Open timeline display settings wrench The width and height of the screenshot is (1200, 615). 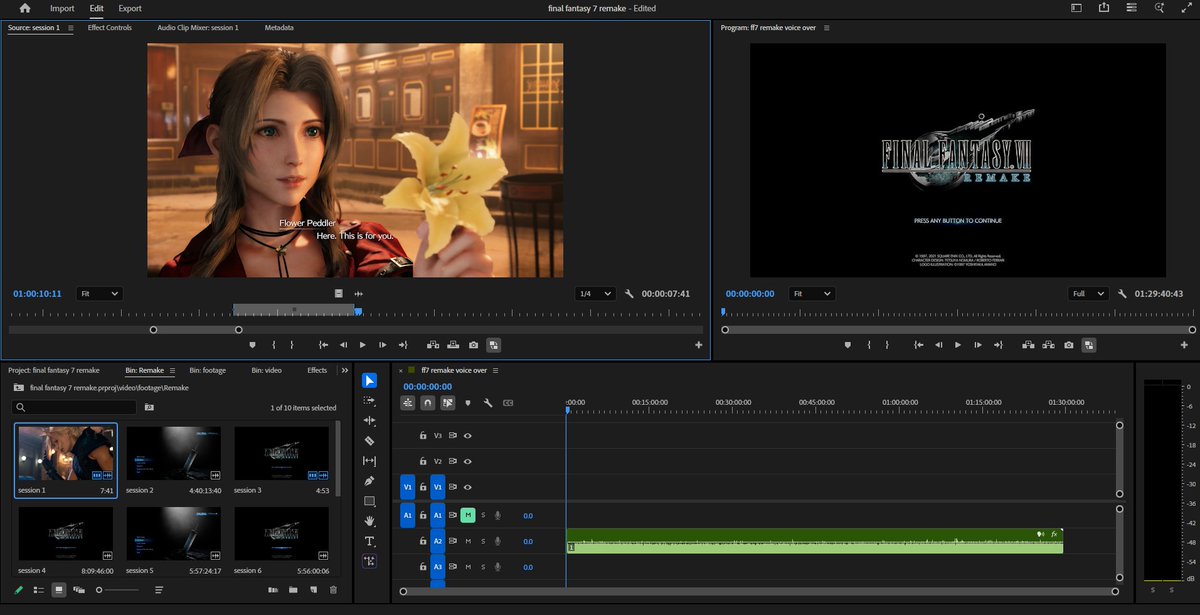(487, 403)
